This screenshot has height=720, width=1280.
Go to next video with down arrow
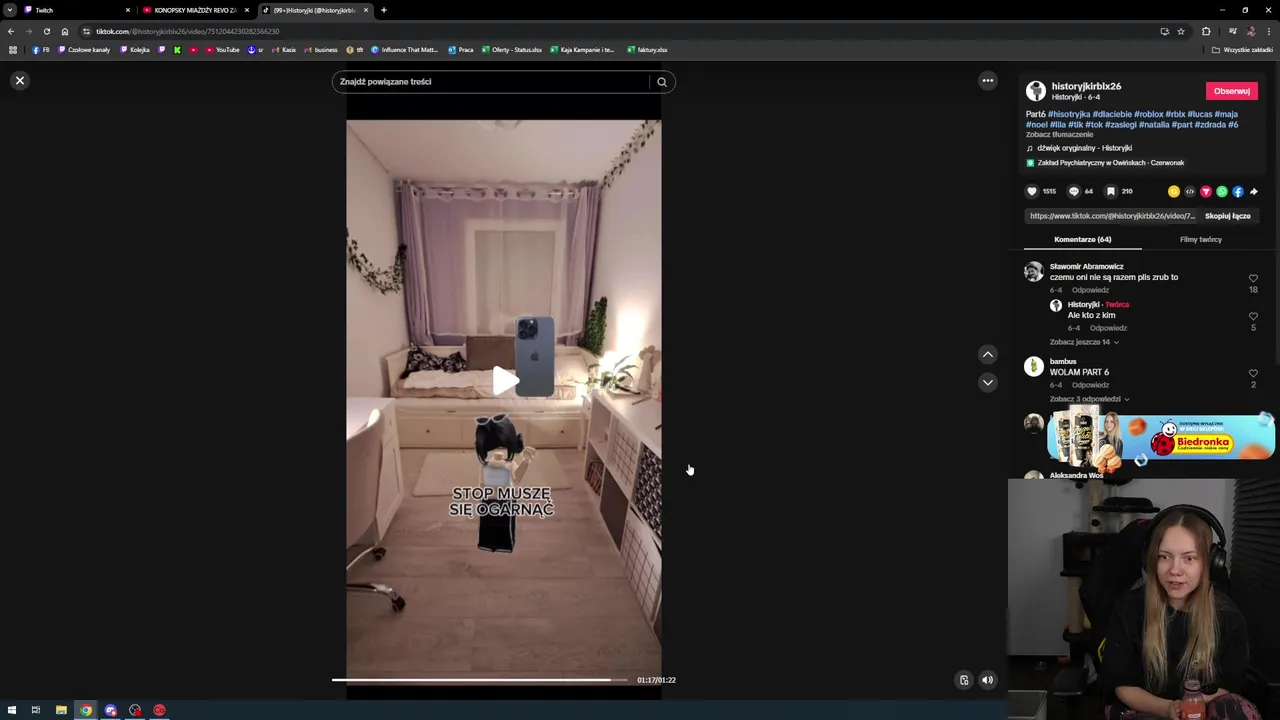[987, 382]
